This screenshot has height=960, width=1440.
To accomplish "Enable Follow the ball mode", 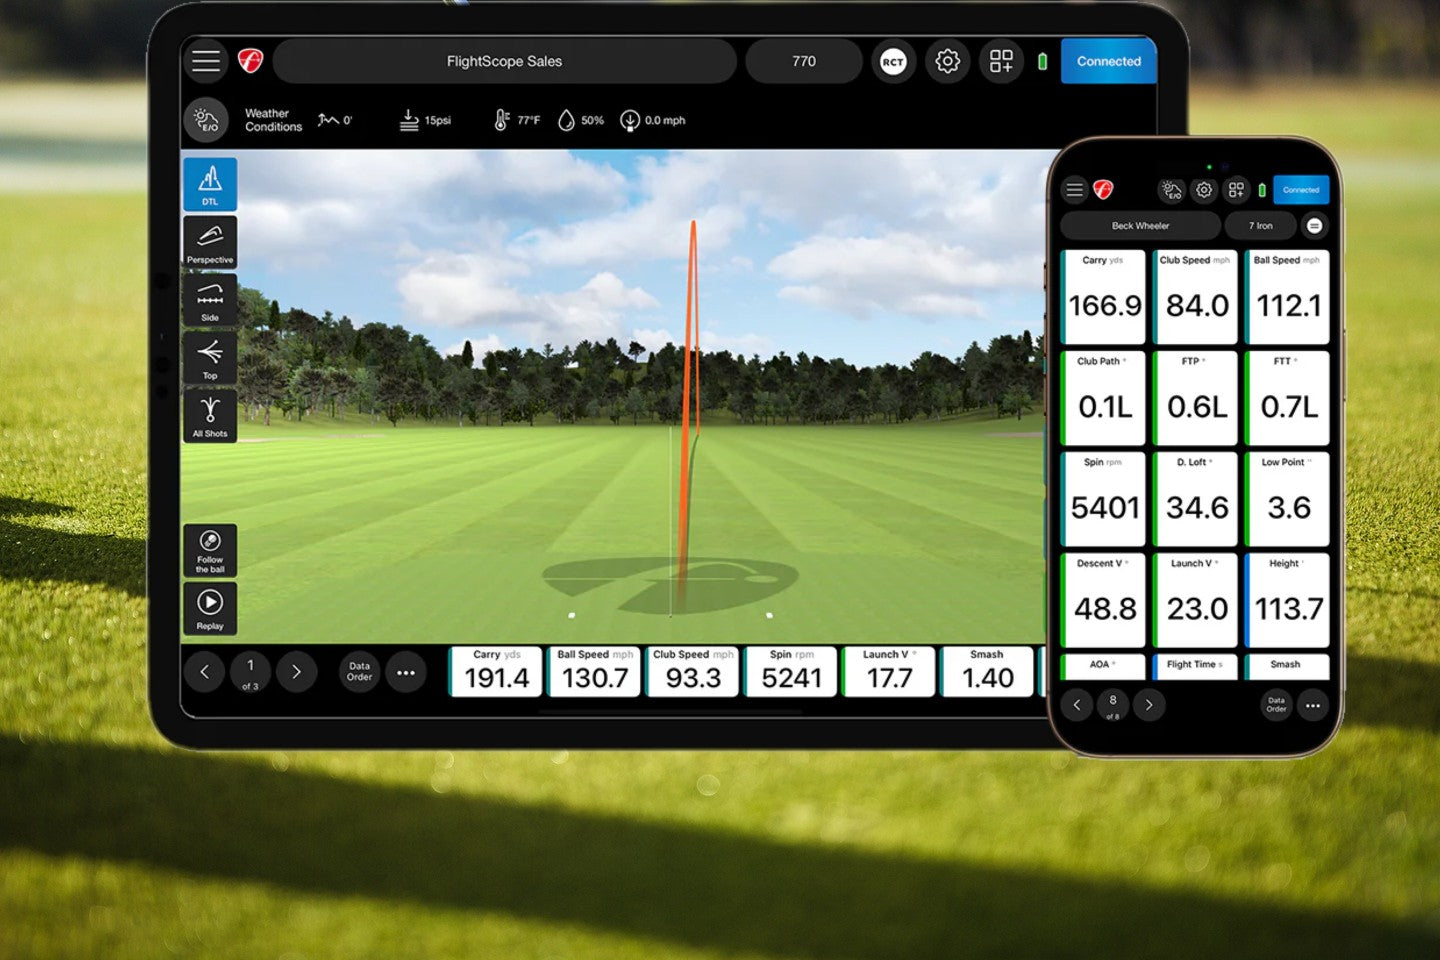I will tap(209, 550).
